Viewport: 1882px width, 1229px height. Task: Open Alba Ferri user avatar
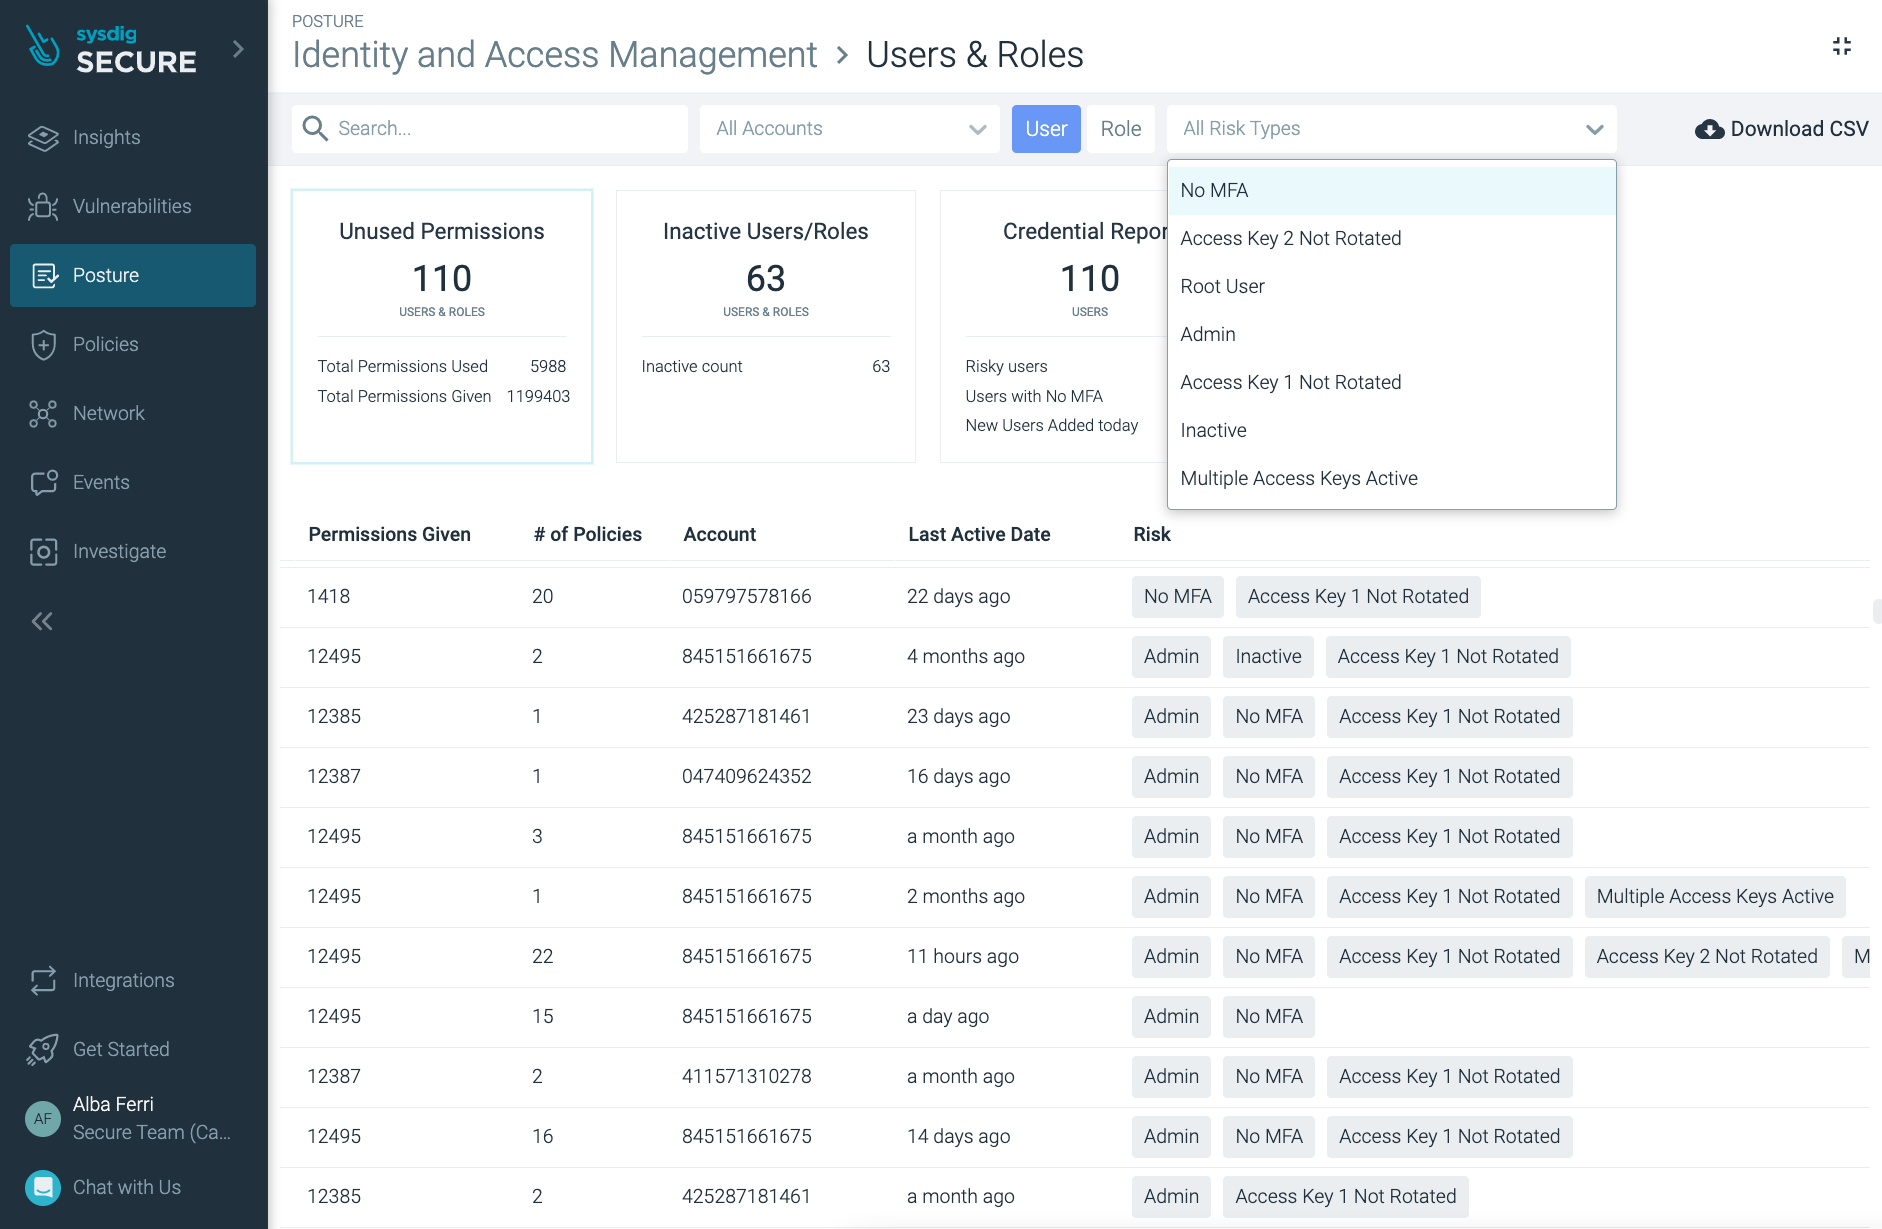[43, 1118]
